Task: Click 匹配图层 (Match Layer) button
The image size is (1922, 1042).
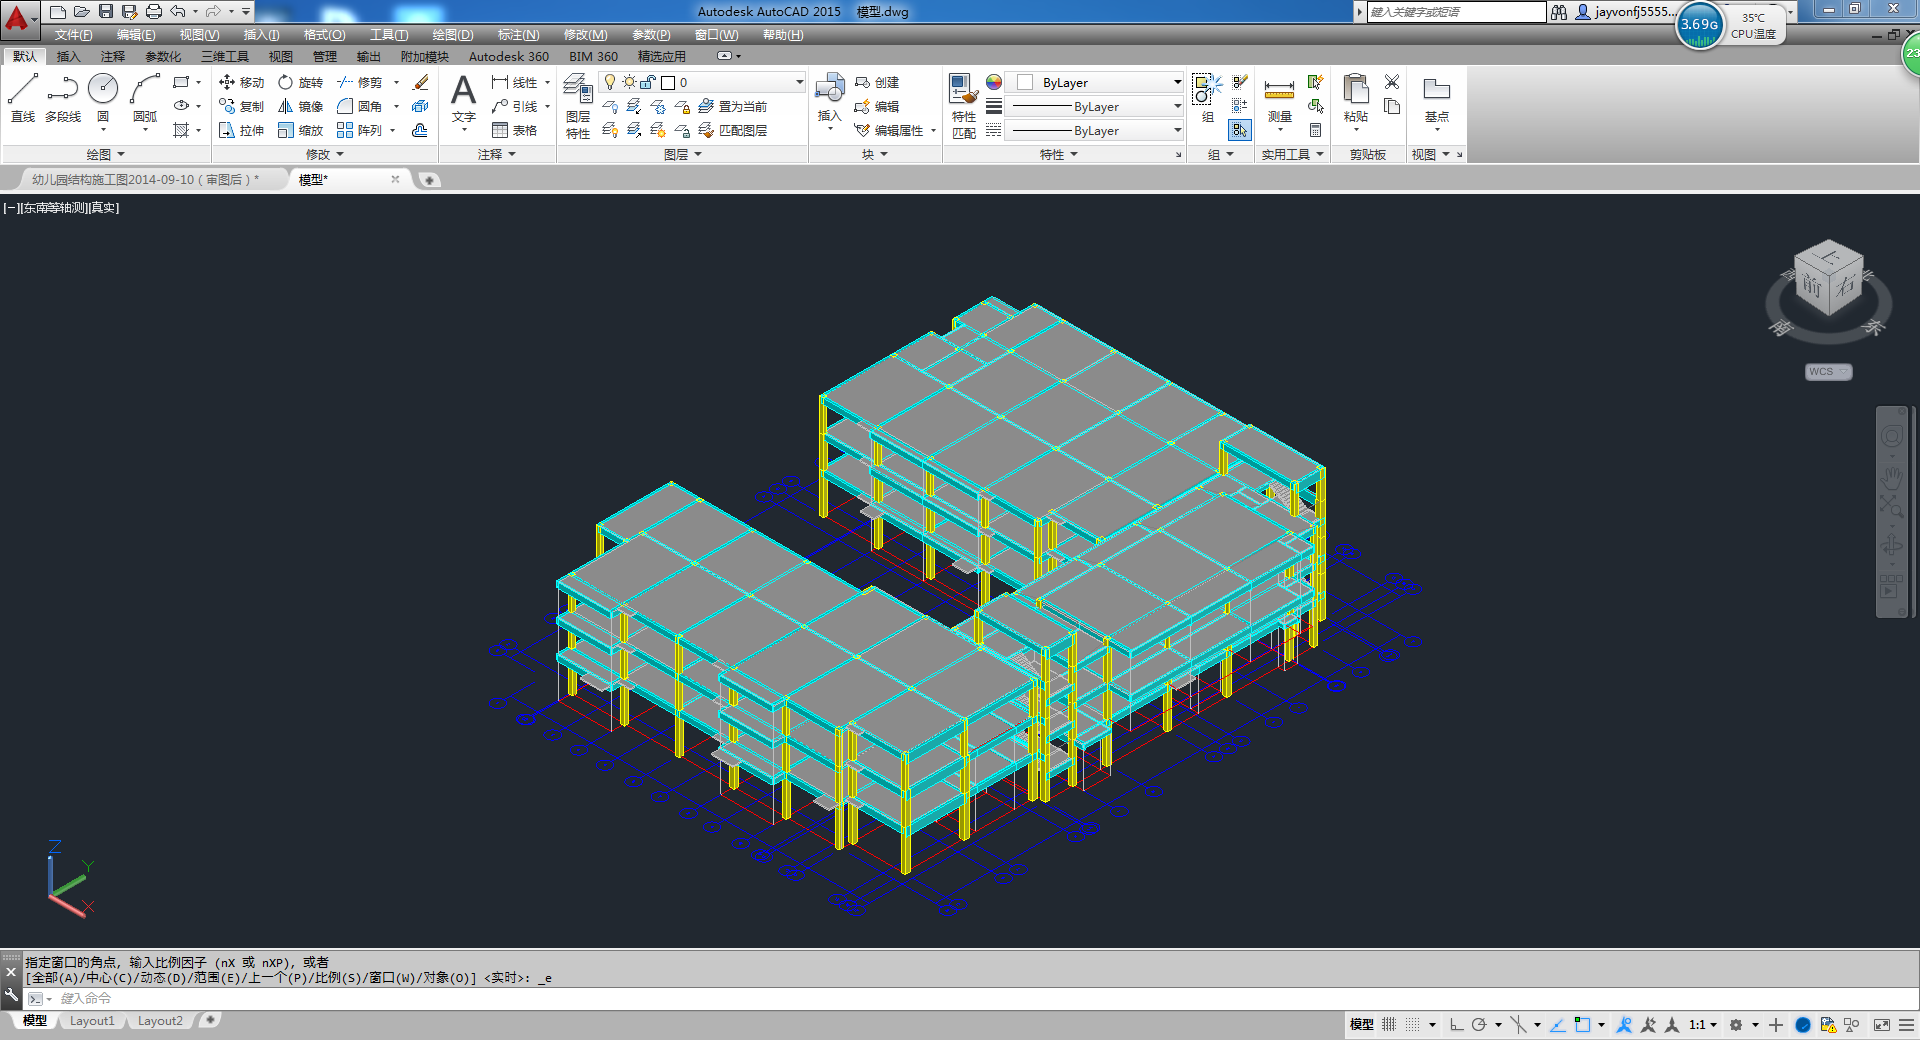Action: [x=733, y=130]
